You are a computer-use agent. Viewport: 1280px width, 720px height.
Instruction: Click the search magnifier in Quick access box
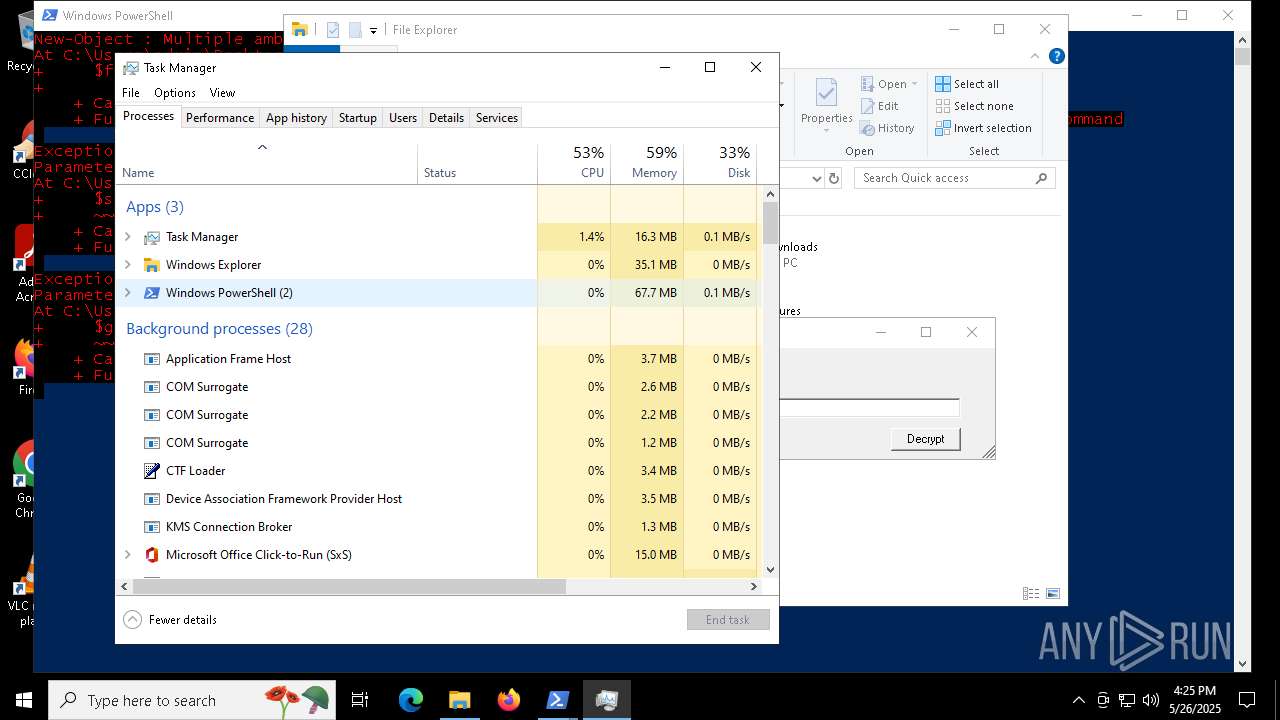point(1041,178)
